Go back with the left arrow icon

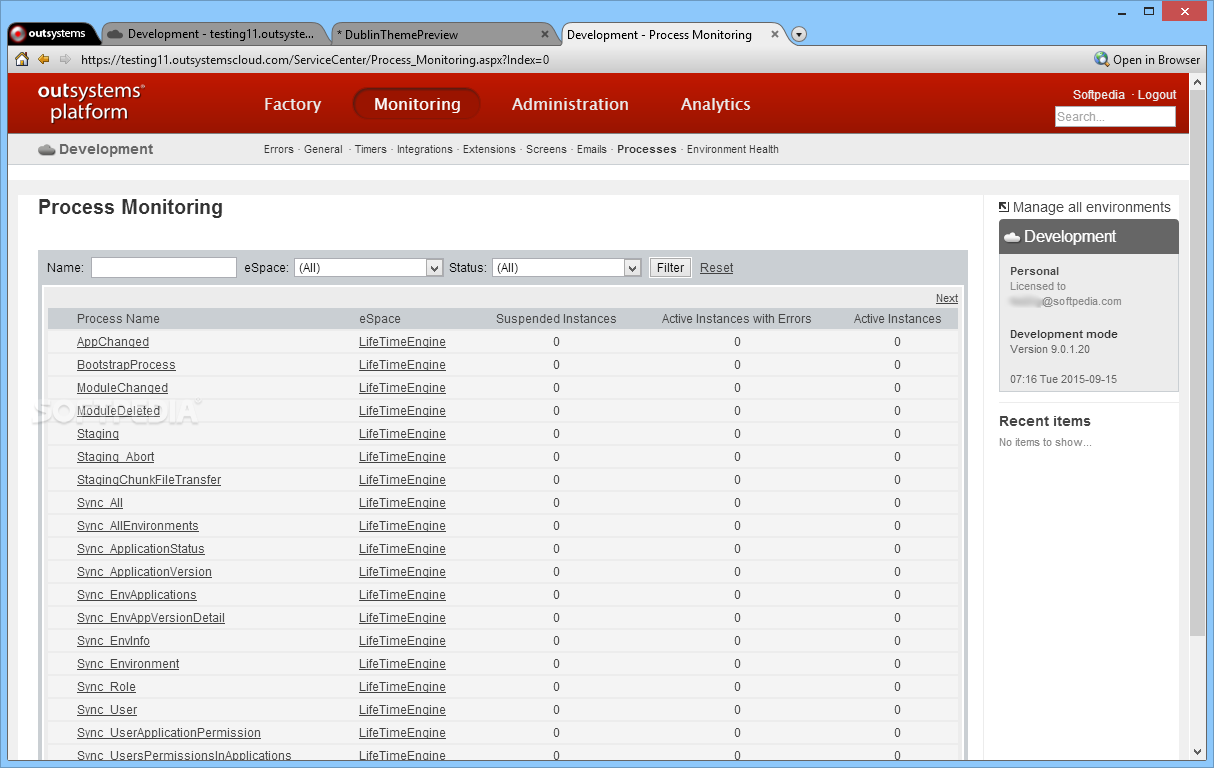[x=44, y=59]
